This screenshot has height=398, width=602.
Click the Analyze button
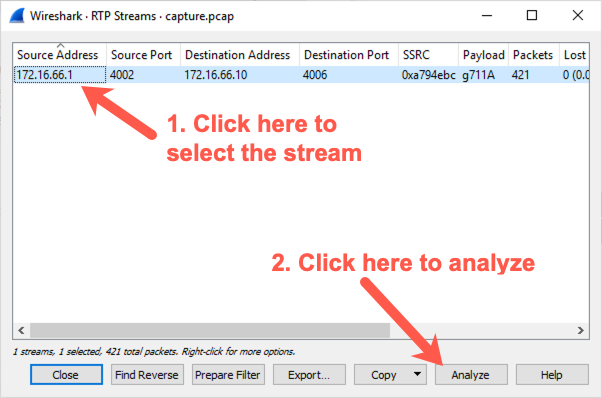(471, 375)
